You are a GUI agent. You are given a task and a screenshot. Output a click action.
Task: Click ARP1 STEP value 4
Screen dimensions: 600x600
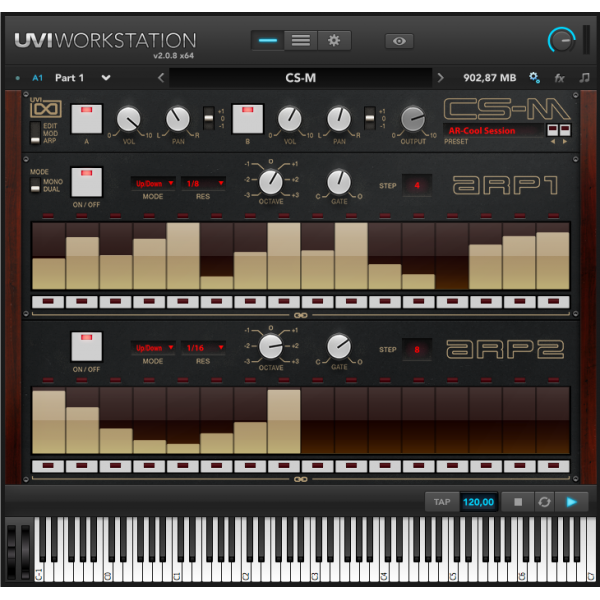click(417, 186)
